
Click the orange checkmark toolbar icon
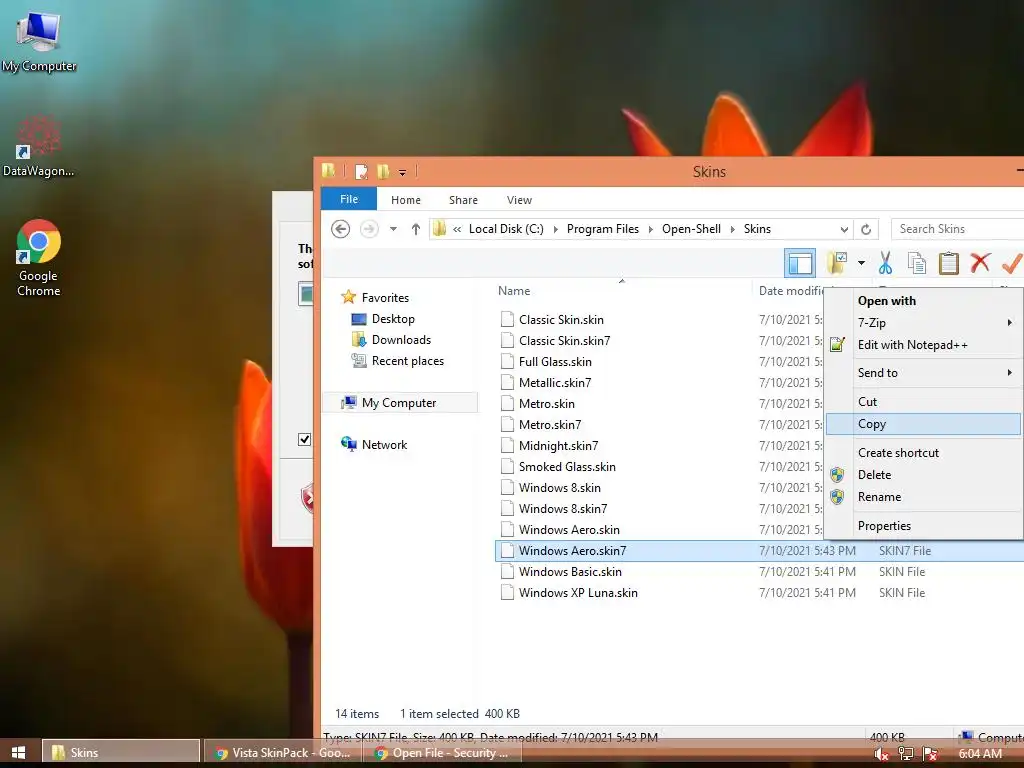[1012, 263]
